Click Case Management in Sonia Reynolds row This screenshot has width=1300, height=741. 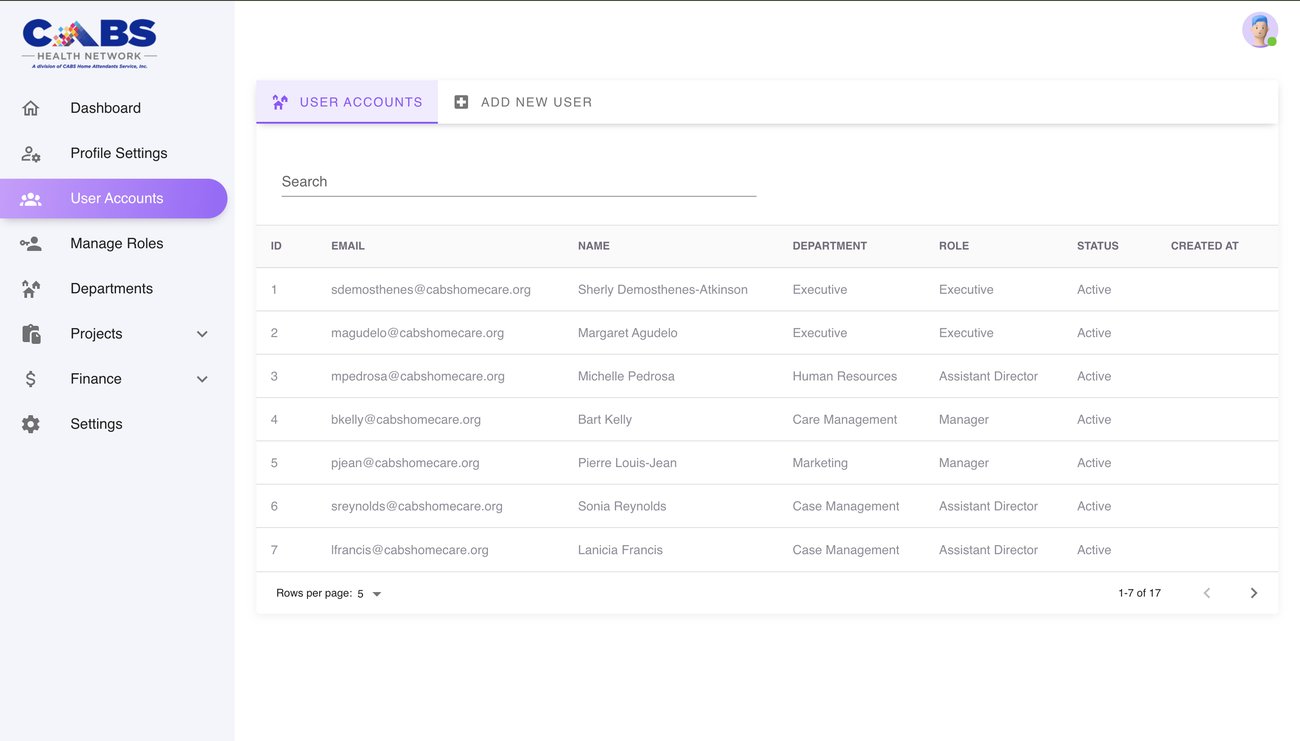tap(846, 506)
